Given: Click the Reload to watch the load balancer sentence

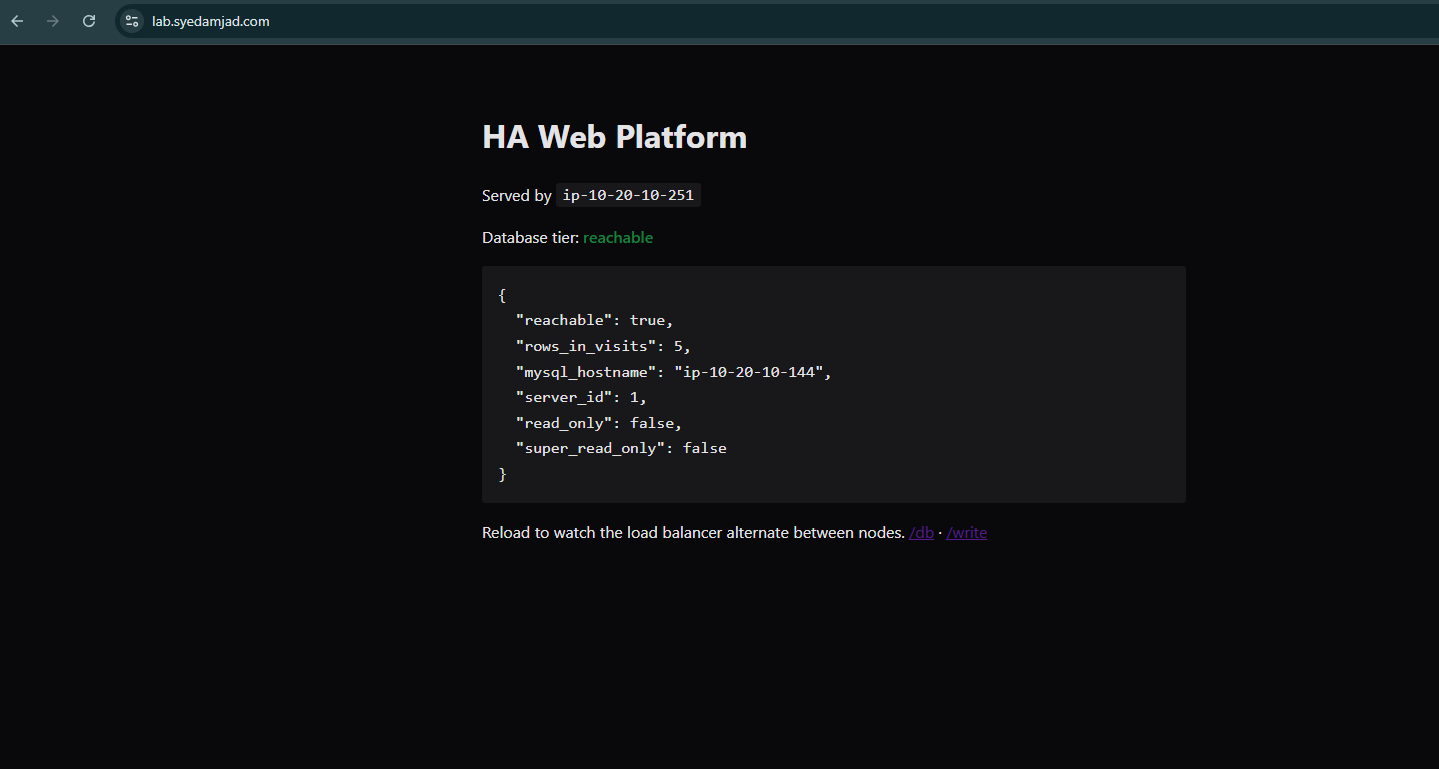Looking at the screenshot, I should click(693, 533).
